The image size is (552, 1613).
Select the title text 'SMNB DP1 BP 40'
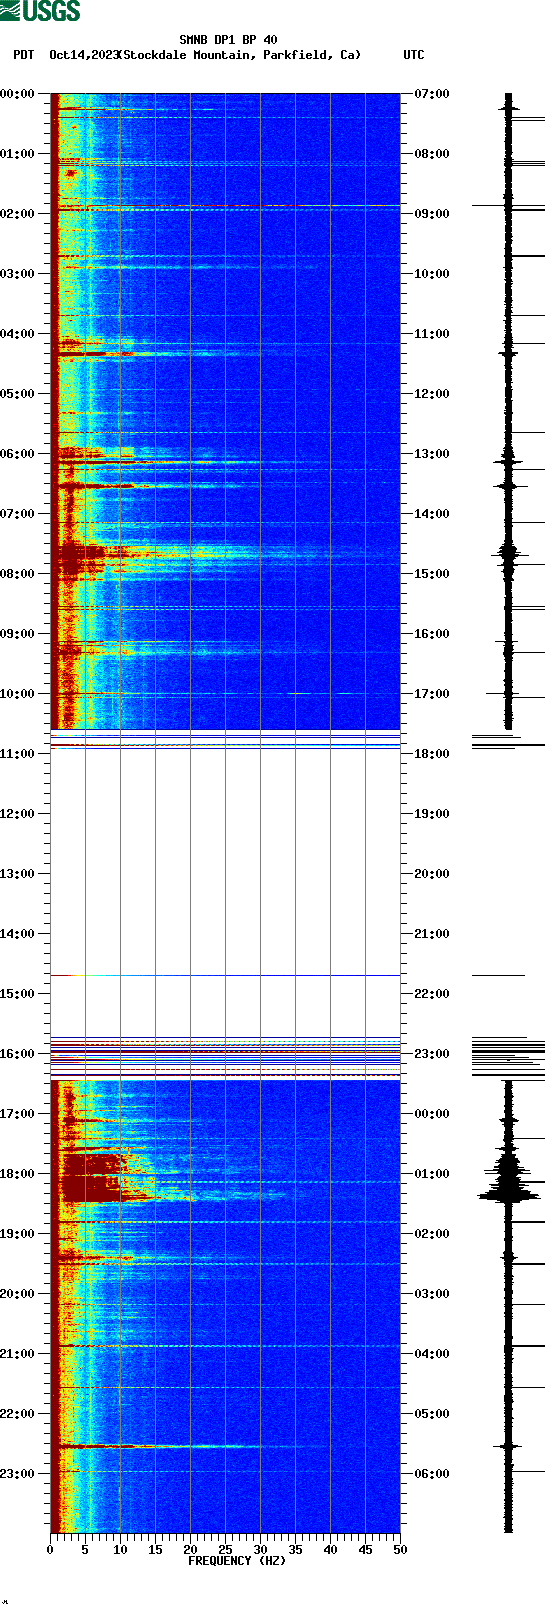[x=228, y=41]
